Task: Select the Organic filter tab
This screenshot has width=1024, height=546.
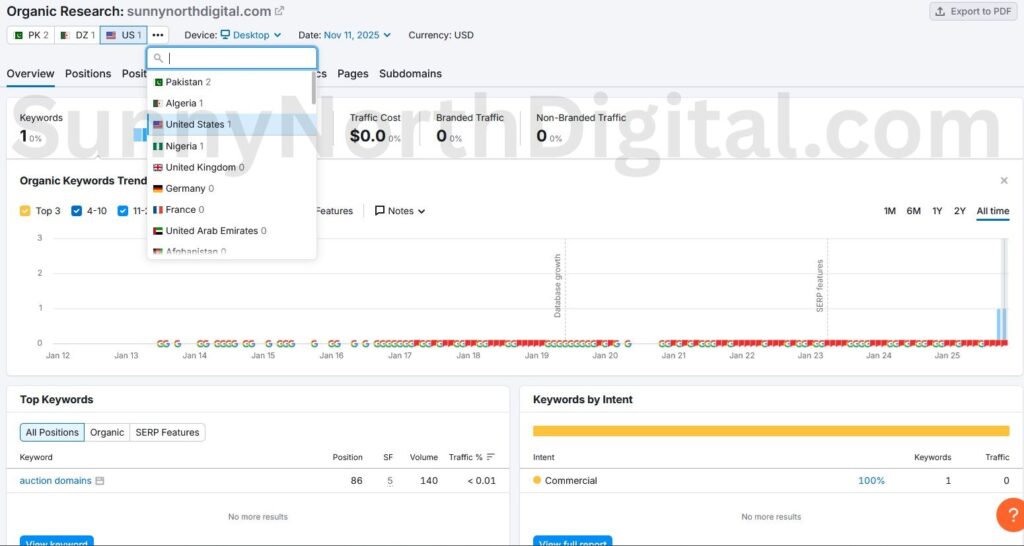Action: 107,432
